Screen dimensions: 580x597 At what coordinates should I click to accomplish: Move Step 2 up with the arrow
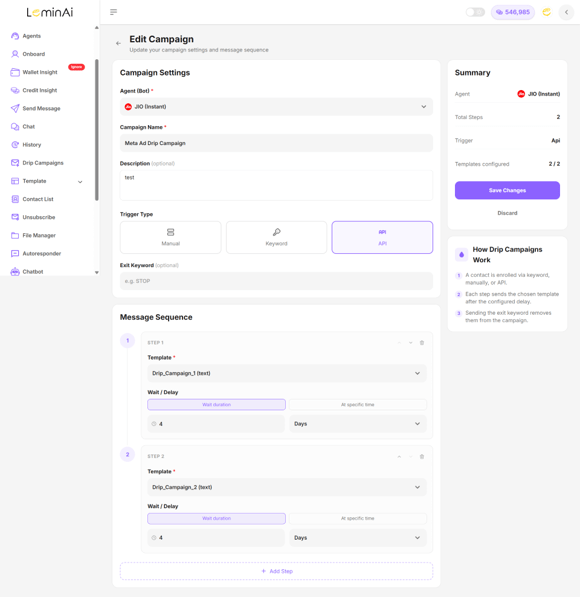coord(399,457)
